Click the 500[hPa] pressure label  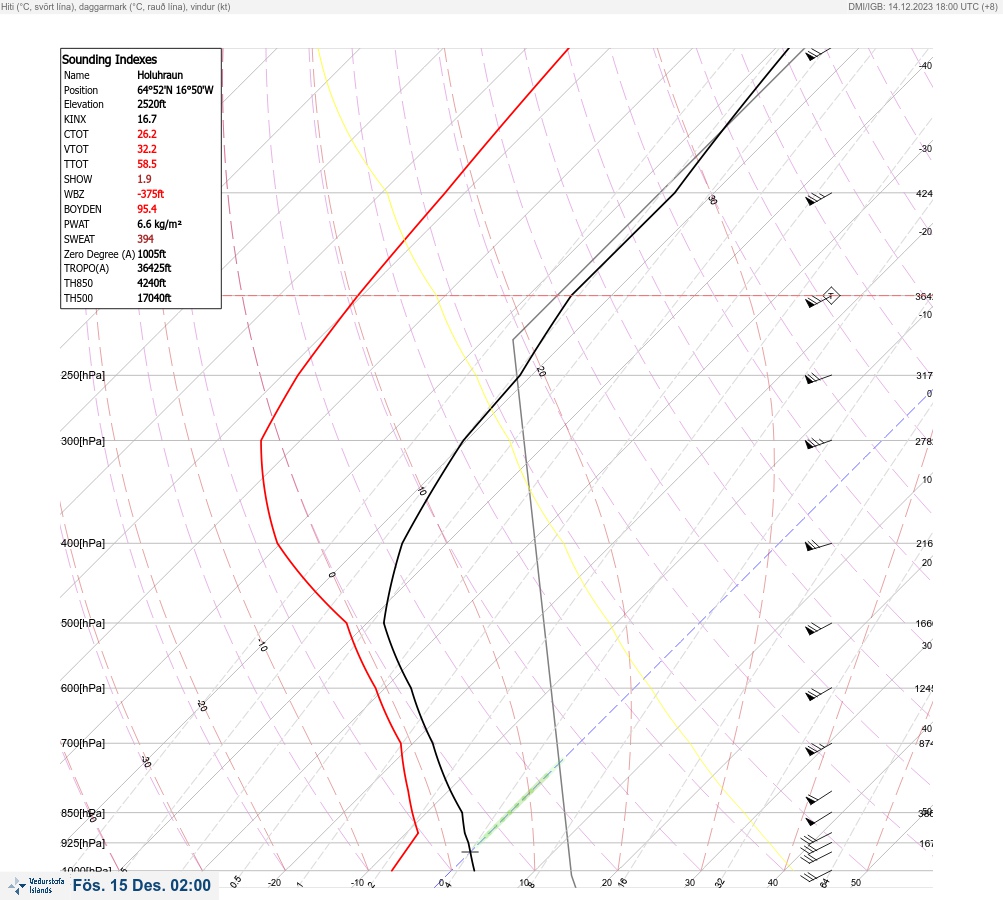[83, 623]
